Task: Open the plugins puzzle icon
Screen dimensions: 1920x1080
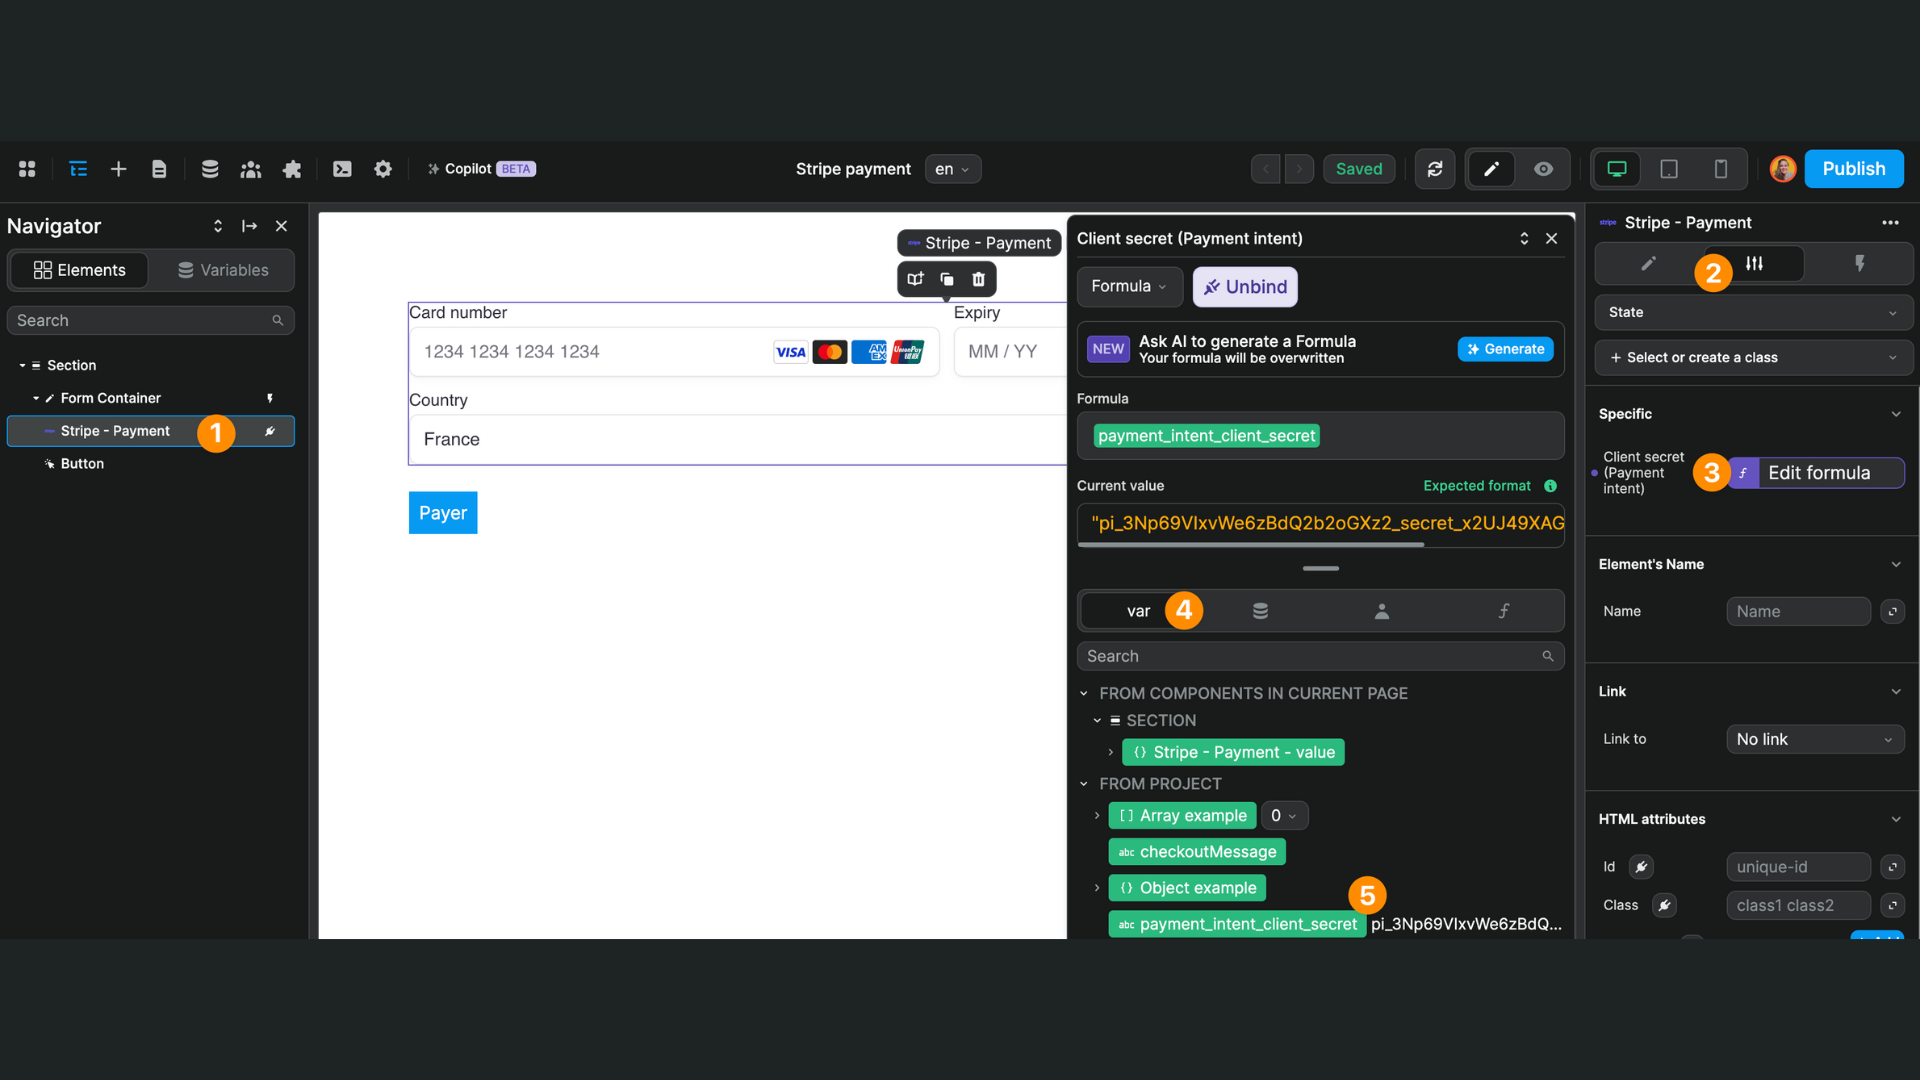Action: [292, 169]
